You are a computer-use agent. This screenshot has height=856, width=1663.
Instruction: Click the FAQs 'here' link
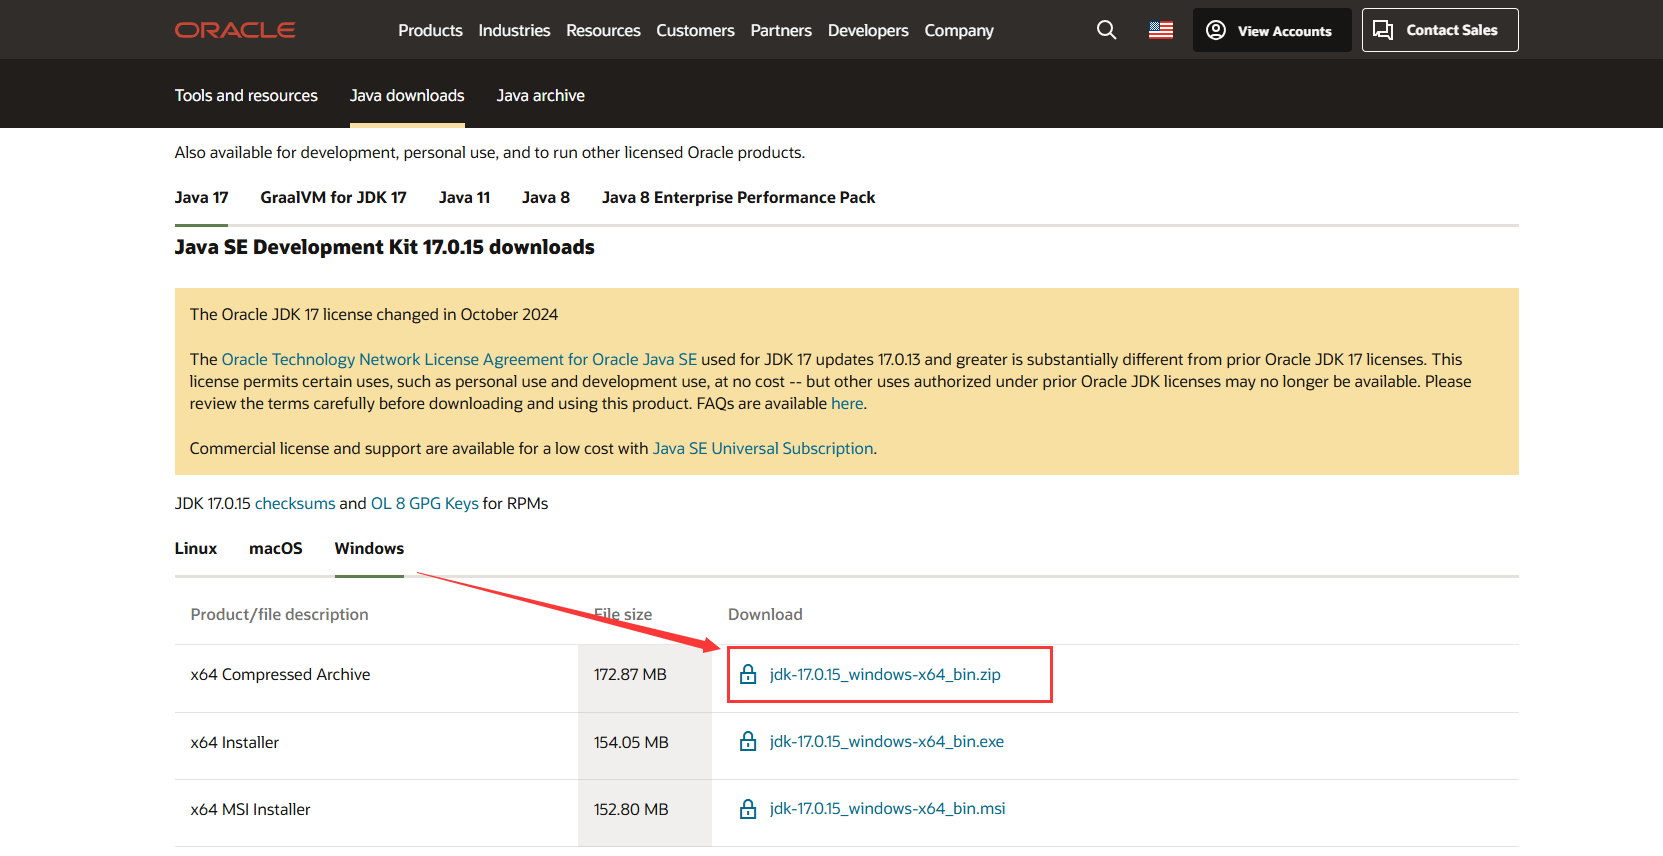pyautogui.click(x=847, y=403)
